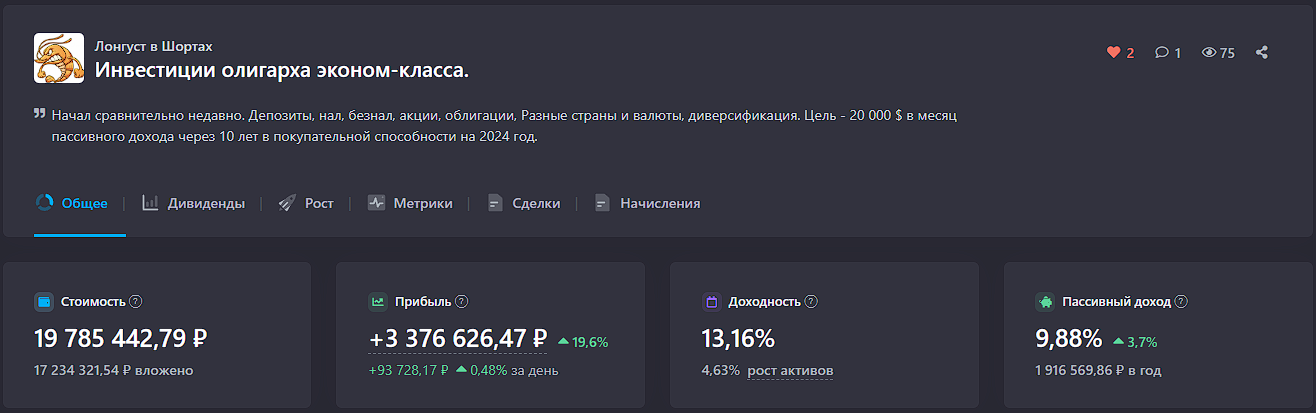
Task: Open comments via speech bubble icon
Action: coord(1162,53)
